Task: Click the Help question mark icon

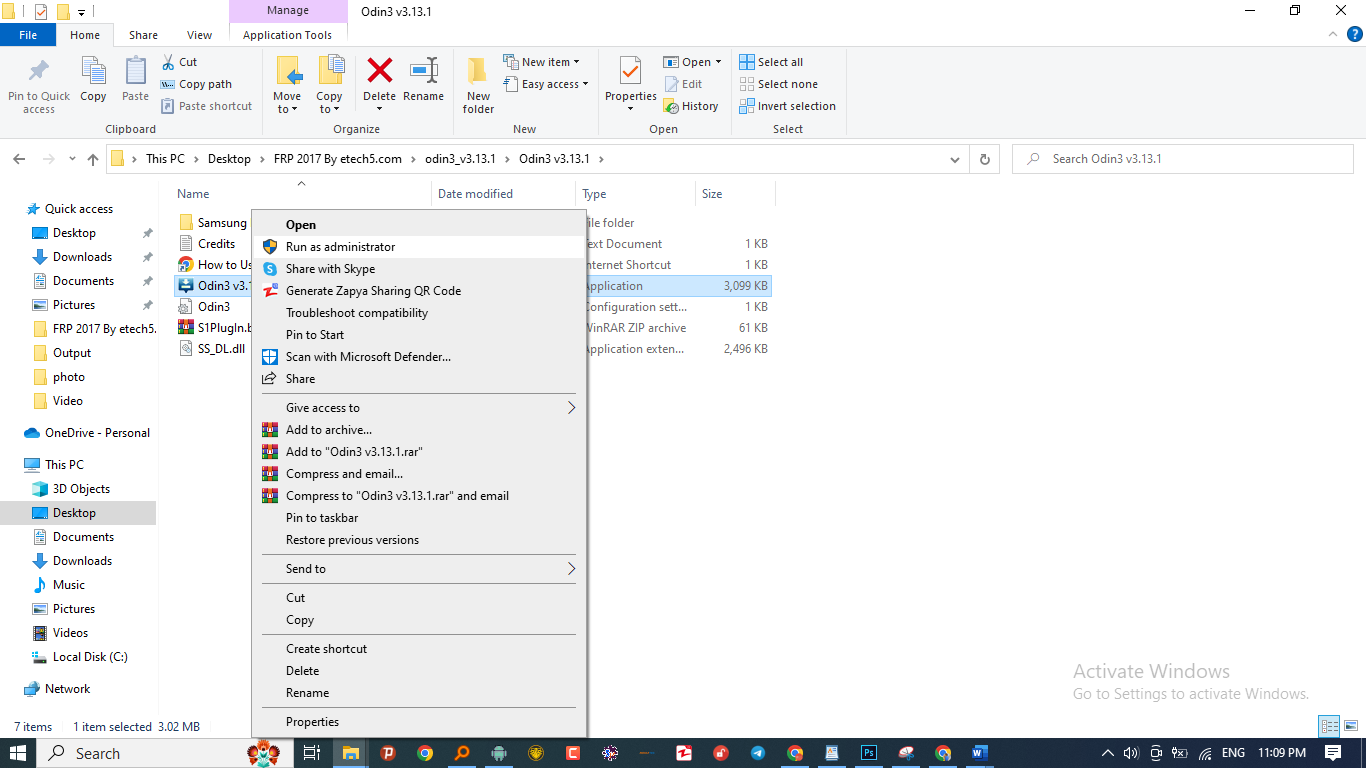Action: click(x=1354, y=35)
